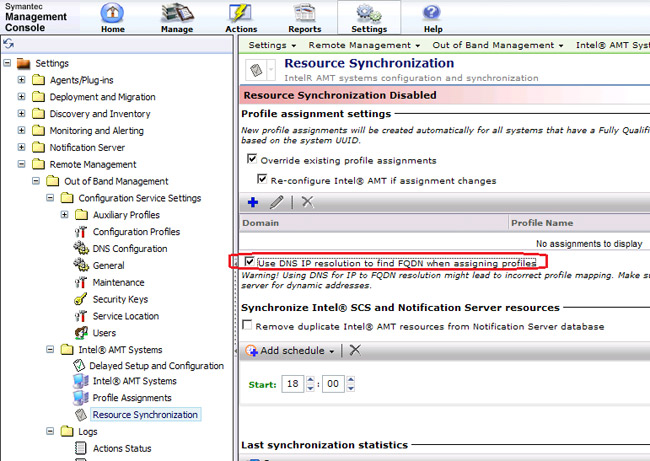Click the pencil edit assignment icon
Viewport: 650px width, 461px height.
coord(276,202)
